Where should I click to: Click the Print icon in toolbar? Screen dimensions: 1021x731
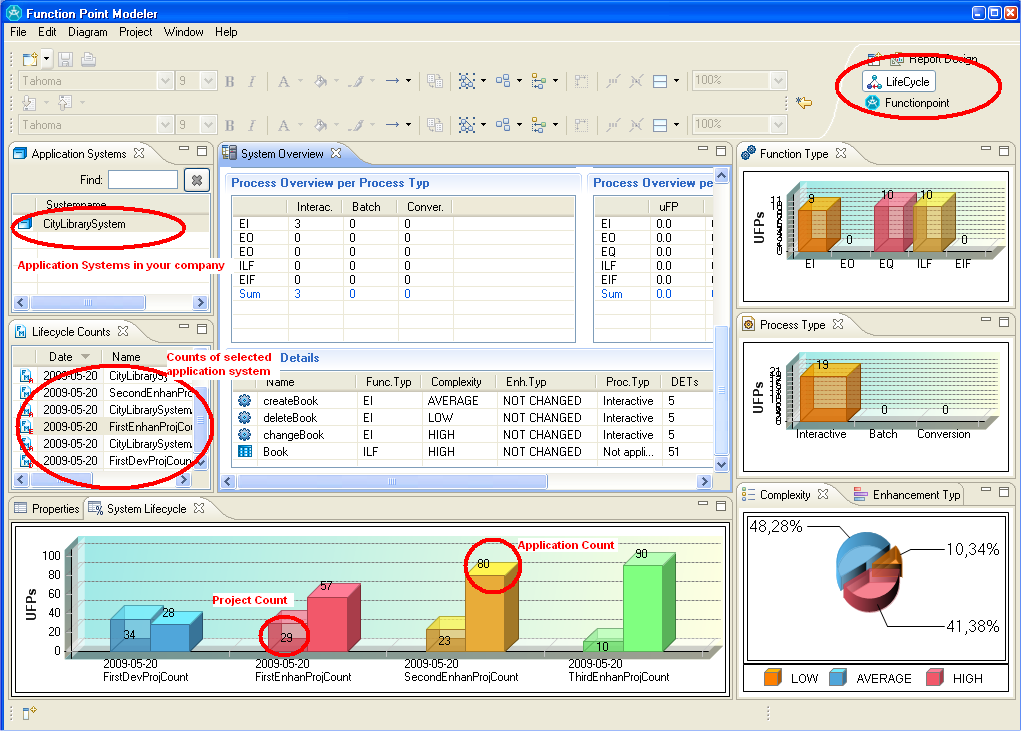coord(89,59)
